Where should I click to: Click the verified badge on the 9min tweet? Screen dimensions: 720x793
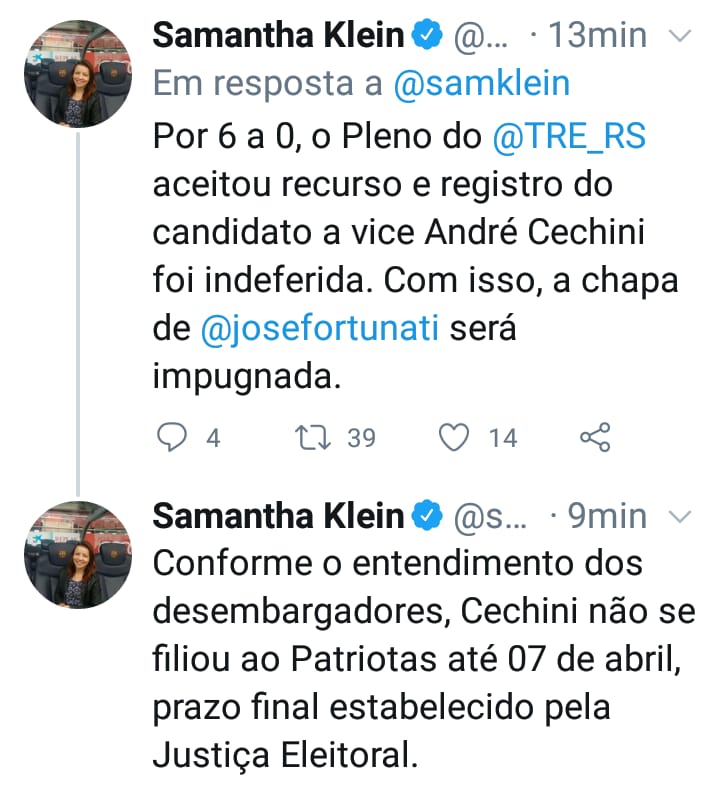click(x=427, y=516)
